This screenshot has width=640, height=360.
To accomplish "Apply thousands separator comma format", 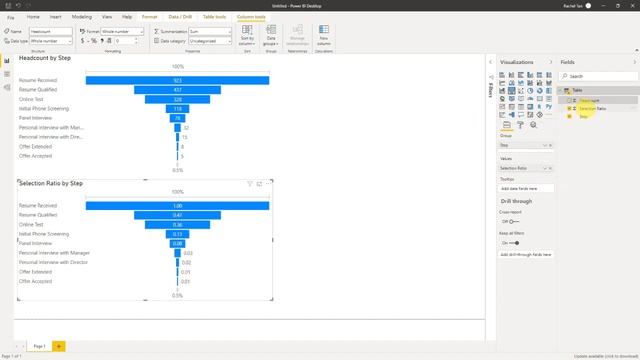I will (x=102, y=41).
